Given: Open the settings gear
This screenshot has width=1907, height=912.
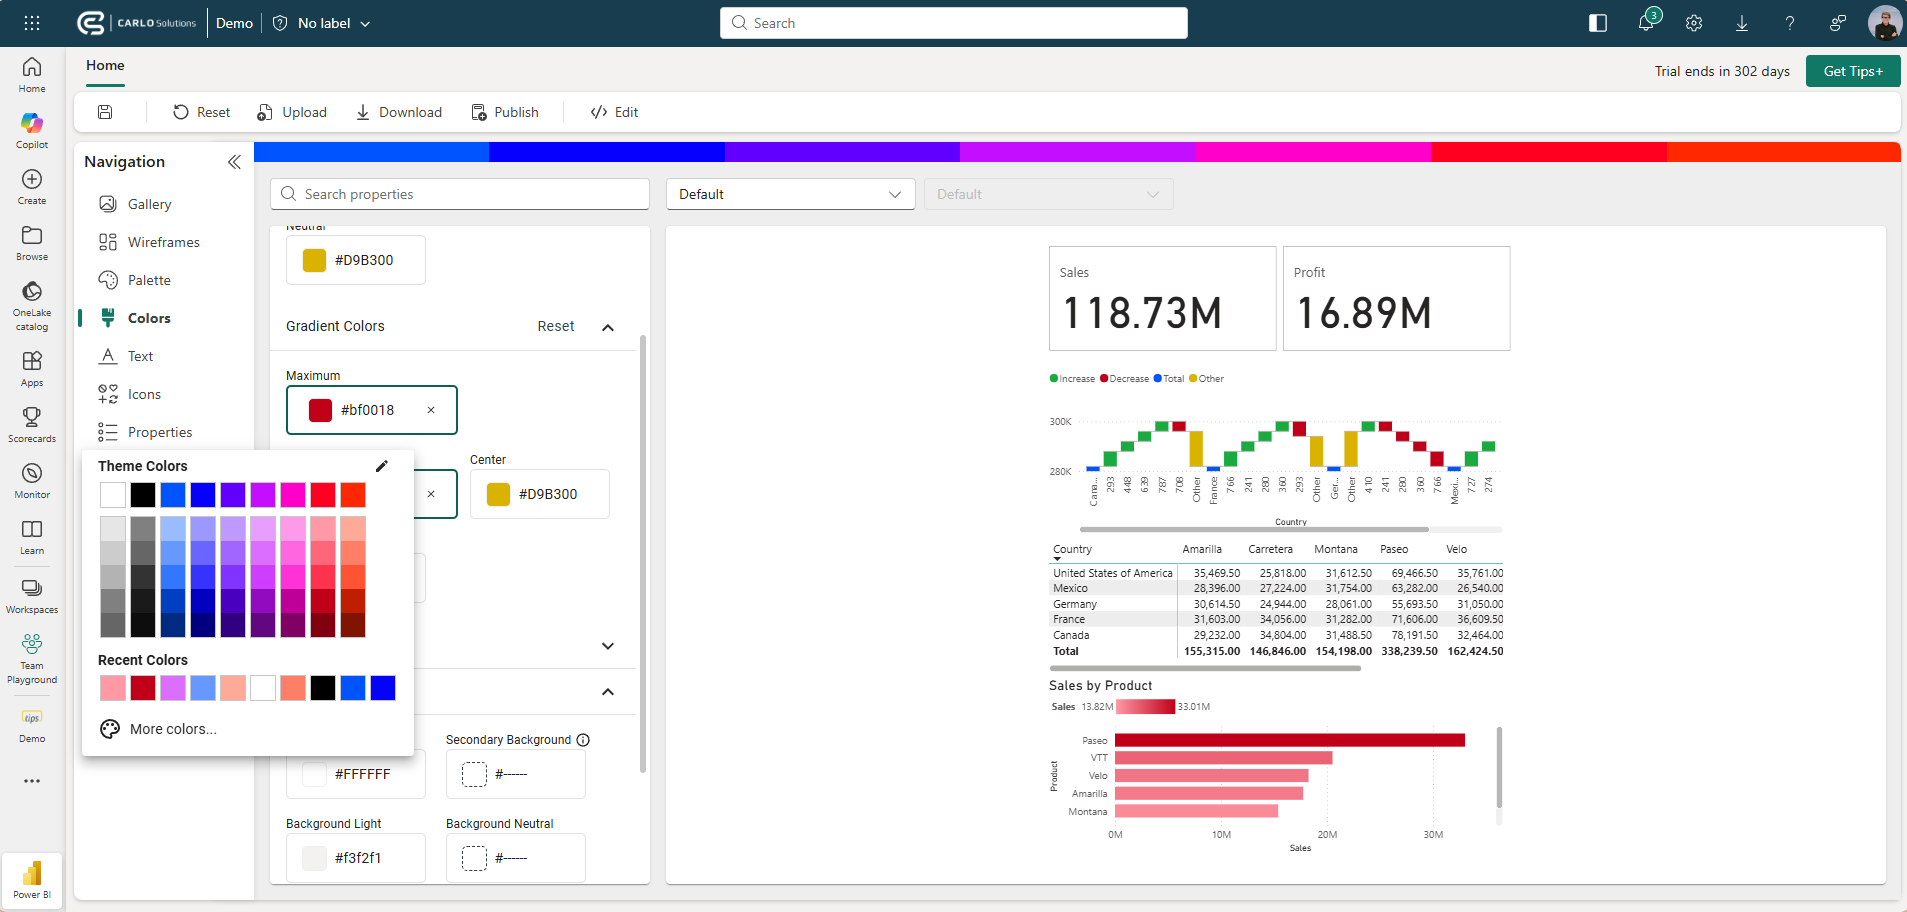Looking at the screenshot, I should [1693, 23].
